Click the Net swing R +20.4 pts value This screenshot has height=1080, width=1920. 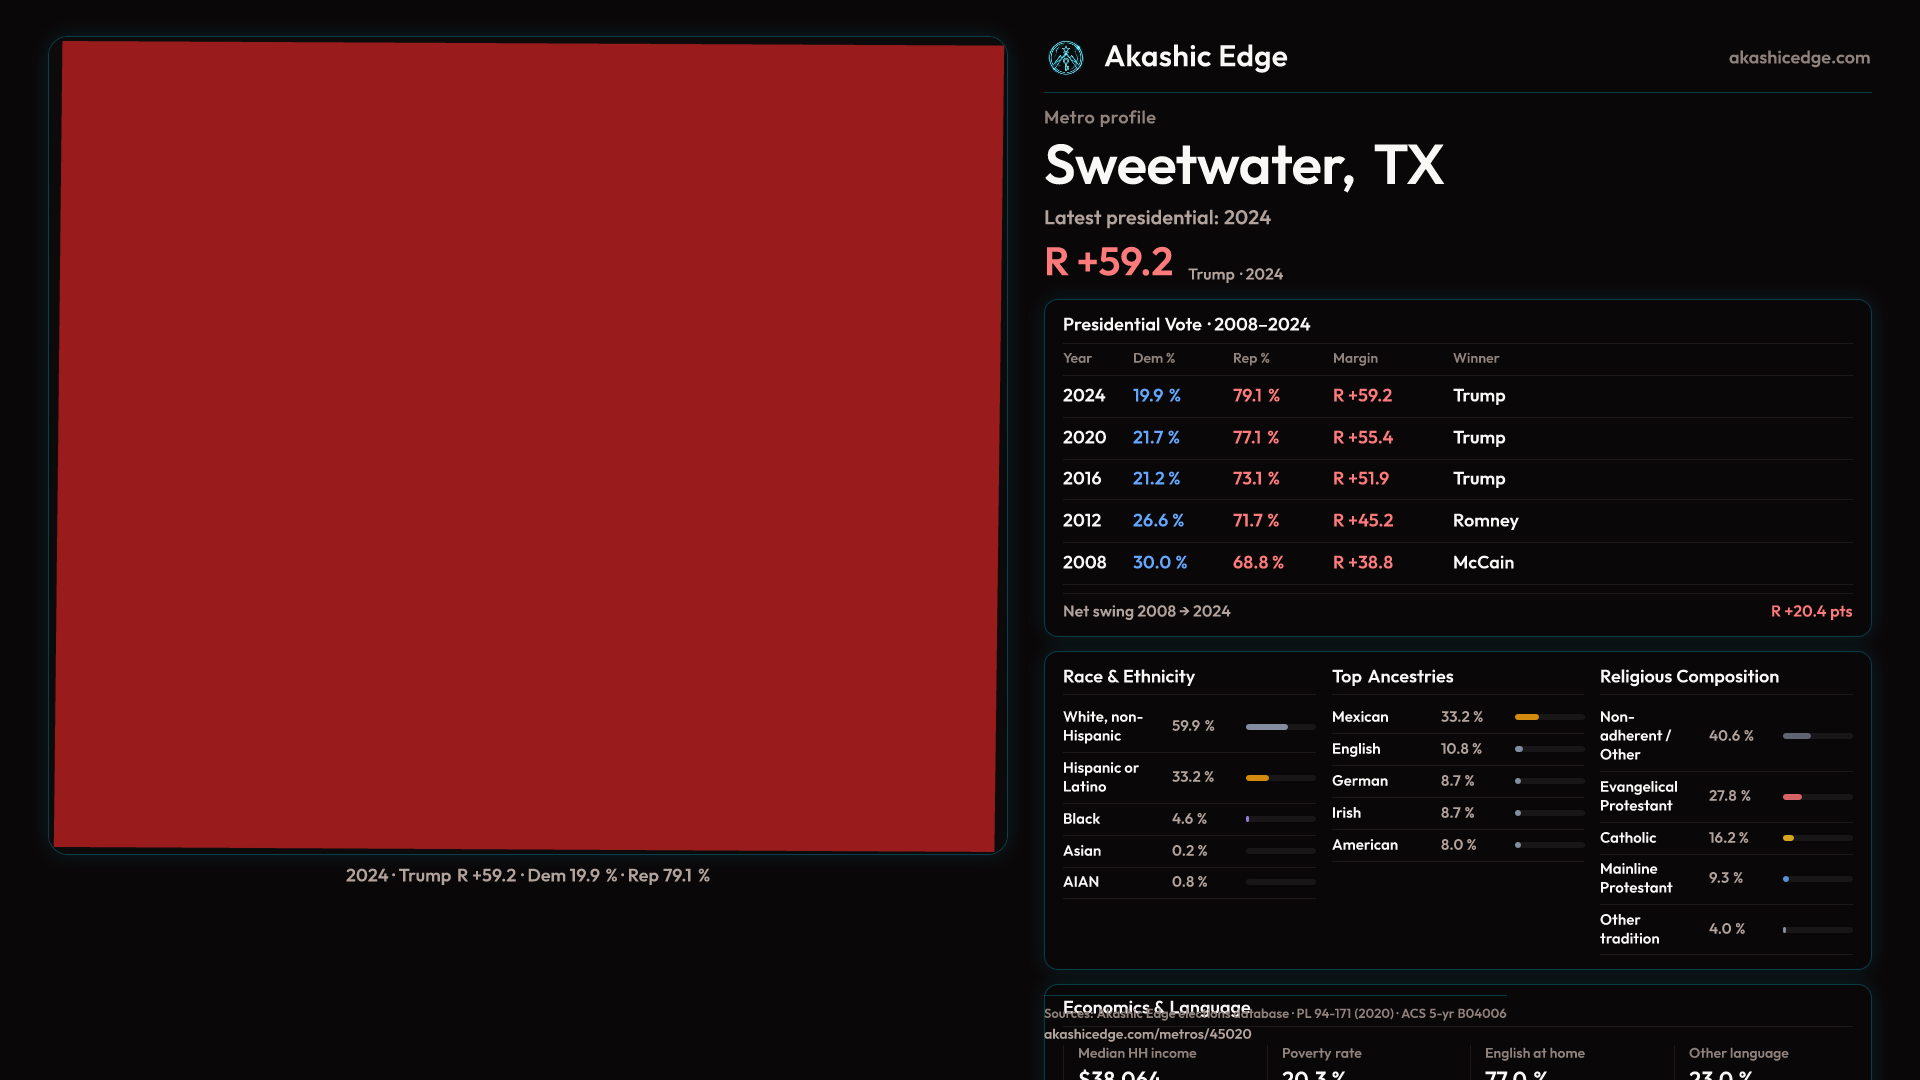(x=1811, y=611)
